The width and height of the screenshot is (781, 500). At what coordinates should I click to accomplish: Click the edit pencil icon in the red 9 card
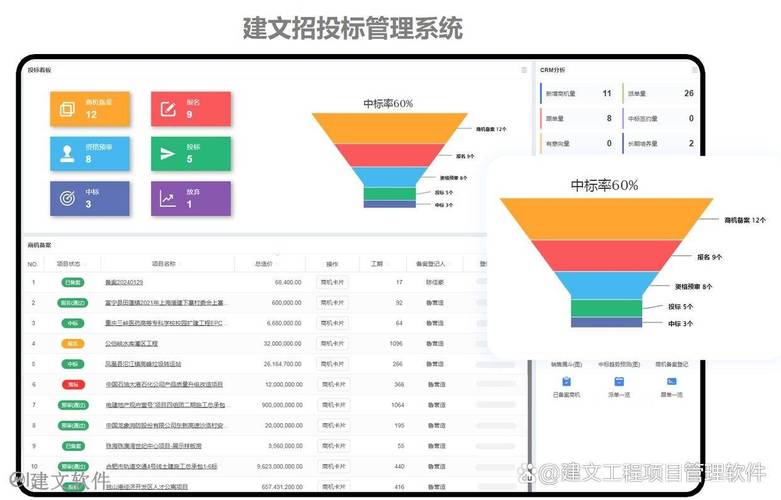pos(168,109)
